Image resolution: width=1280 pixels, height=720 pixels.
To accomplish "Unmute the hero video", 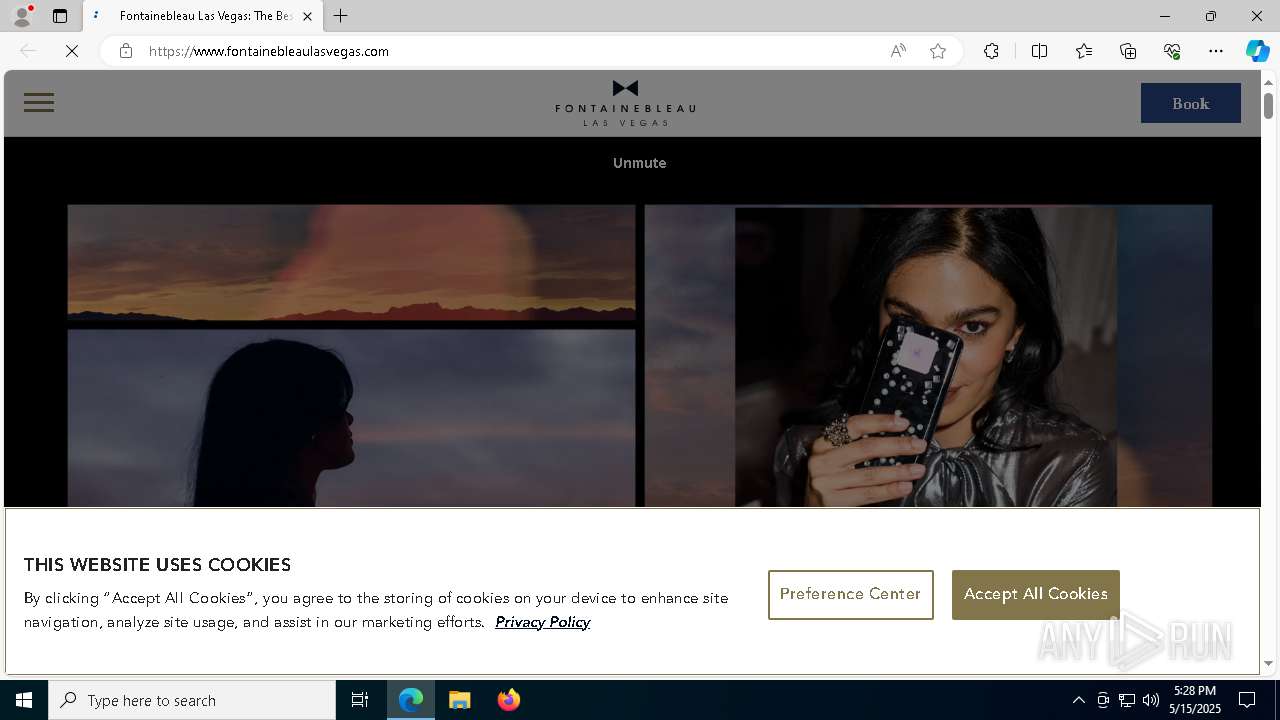I will pyautogui.click(x=639, y=163).
